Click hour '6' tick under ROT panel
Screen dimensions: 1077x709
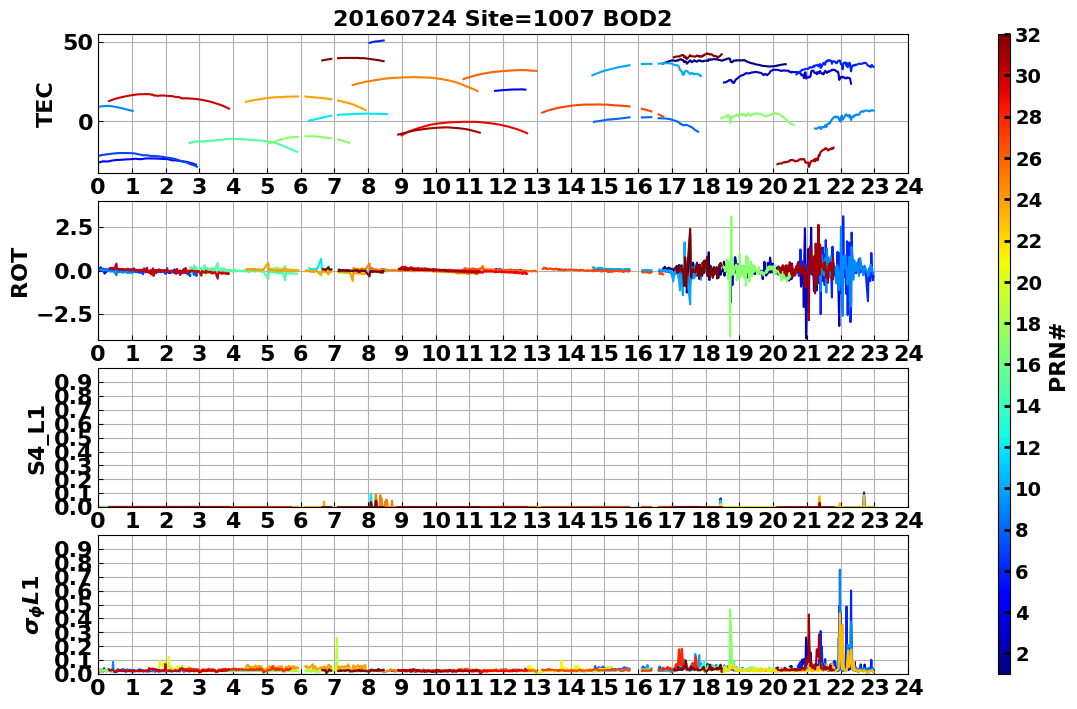pos(301,353)
